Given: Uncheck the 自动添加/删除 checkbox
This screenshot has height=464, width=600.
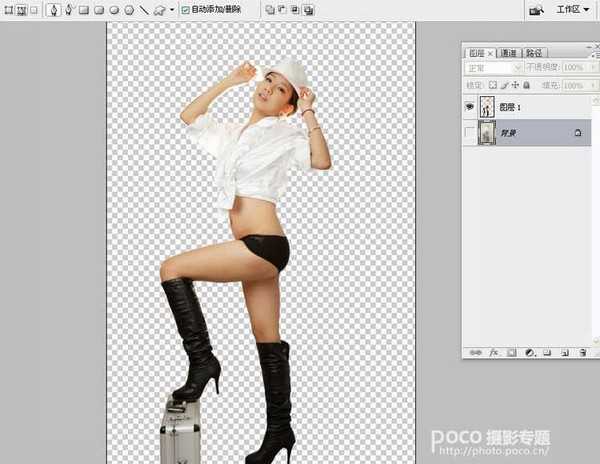Looking at the screenshot, I should [184, 9].
